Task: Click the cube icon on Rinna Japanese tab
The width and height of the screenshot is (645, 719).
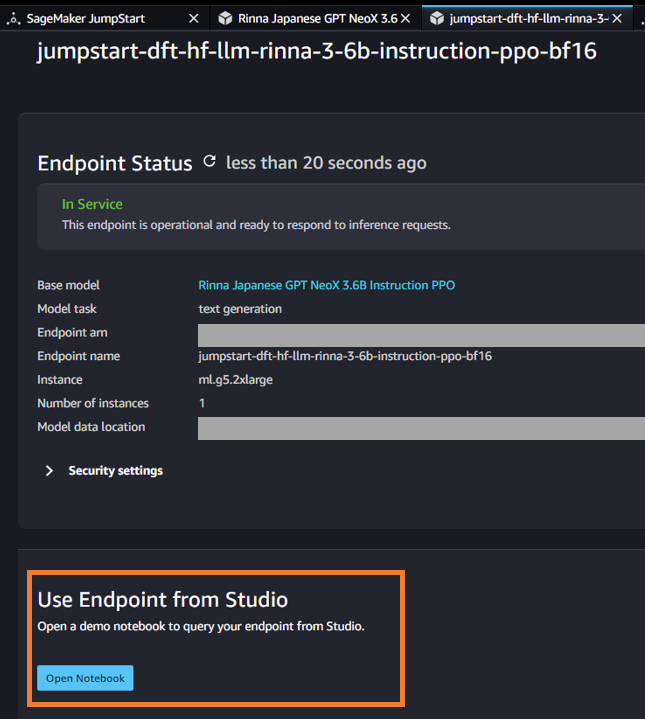Action: coord(225,18)
